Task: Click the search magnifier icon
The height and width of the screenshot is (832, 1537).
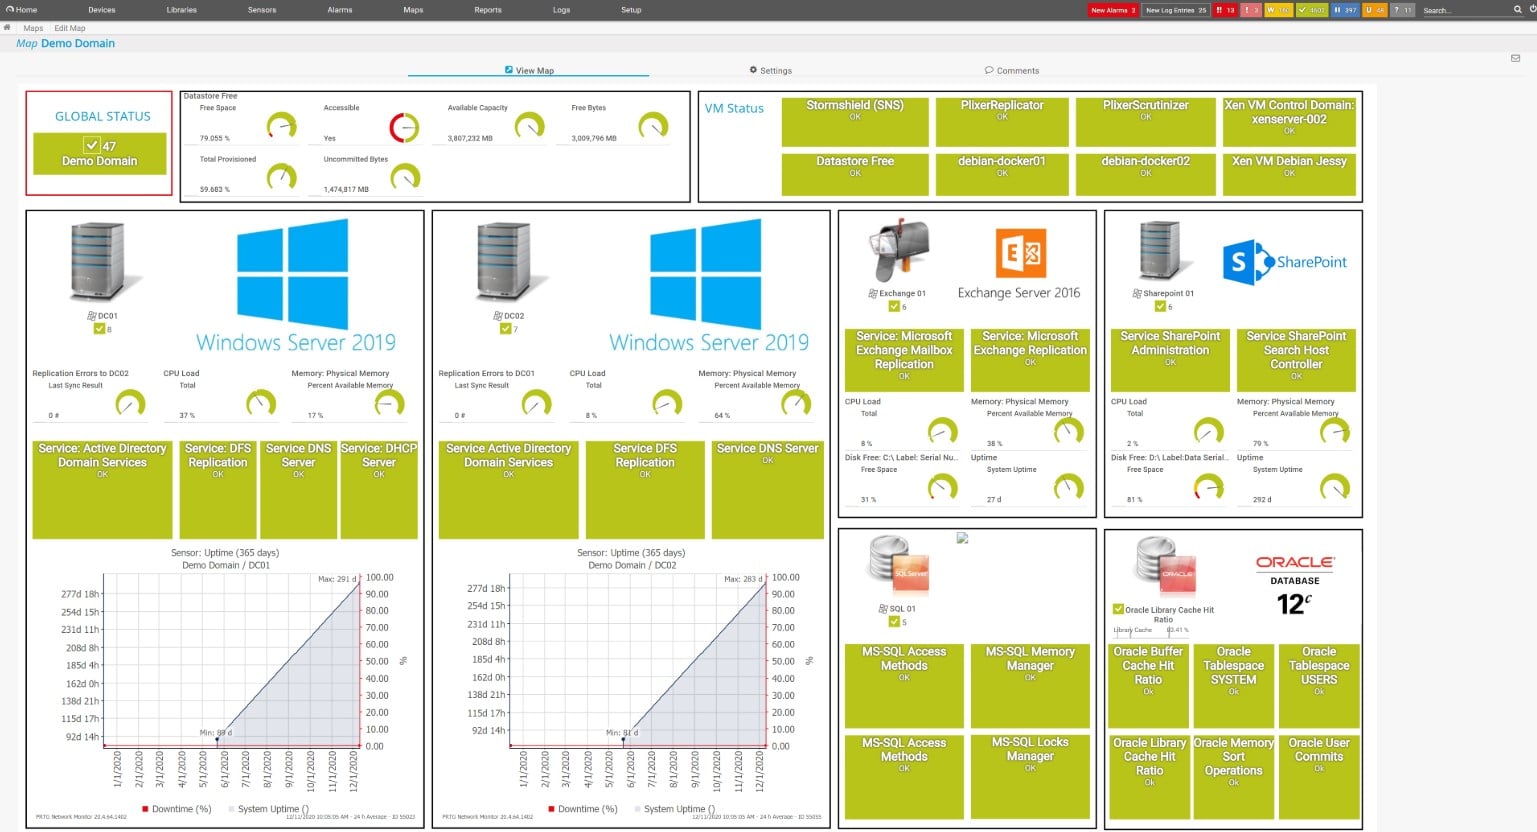Action: (1517, 10)
